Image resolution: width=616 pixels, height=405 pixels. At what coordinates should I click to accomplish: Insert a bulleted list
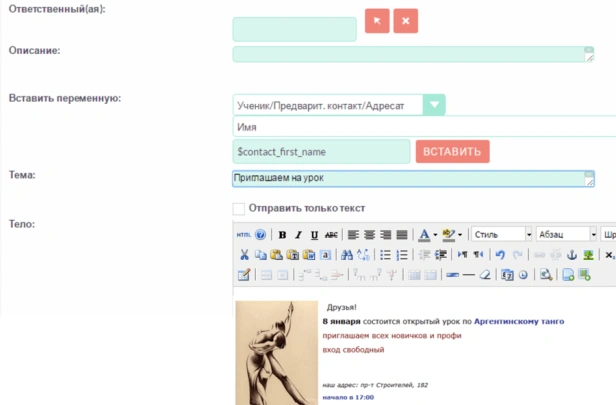coord(386,255)
